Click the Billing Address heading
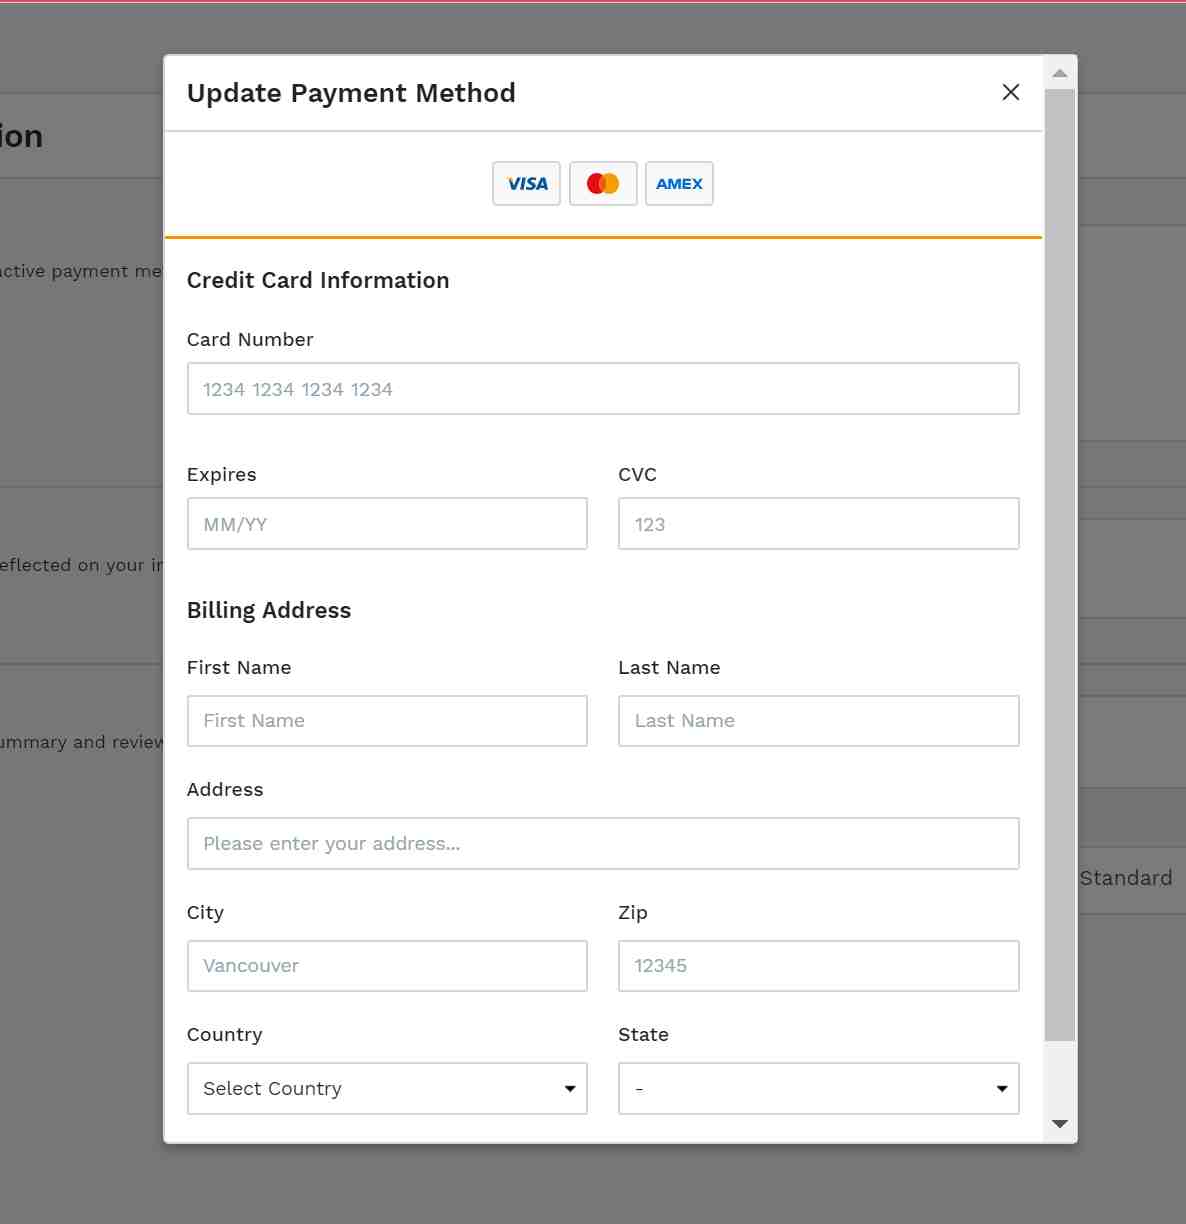 (269, 610)
